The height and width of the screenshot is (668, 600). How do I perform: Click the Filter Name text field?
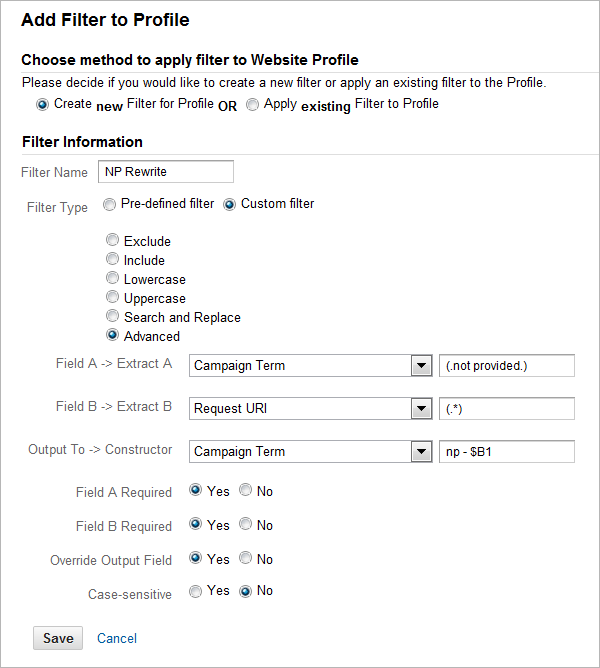pos(166,171)
